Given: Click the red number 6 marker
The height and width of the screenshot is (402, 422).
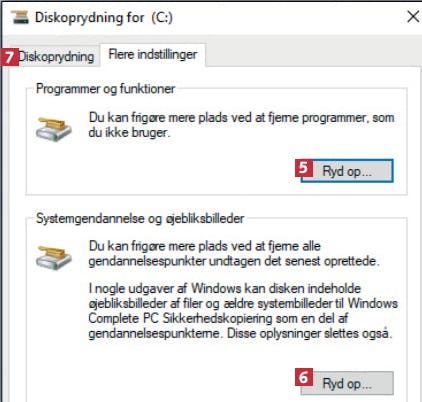Looking at the screenshot, I should (303, 377).
